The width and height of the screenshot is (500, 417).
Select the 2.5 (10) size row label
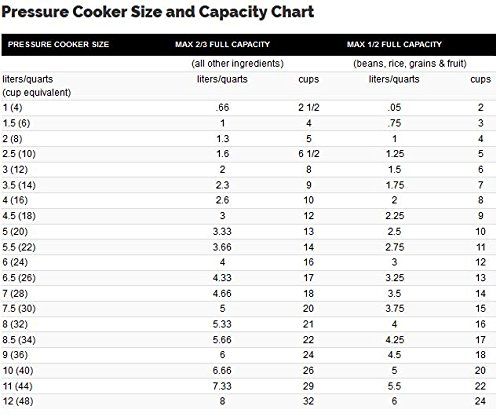(x=19, y=154)
